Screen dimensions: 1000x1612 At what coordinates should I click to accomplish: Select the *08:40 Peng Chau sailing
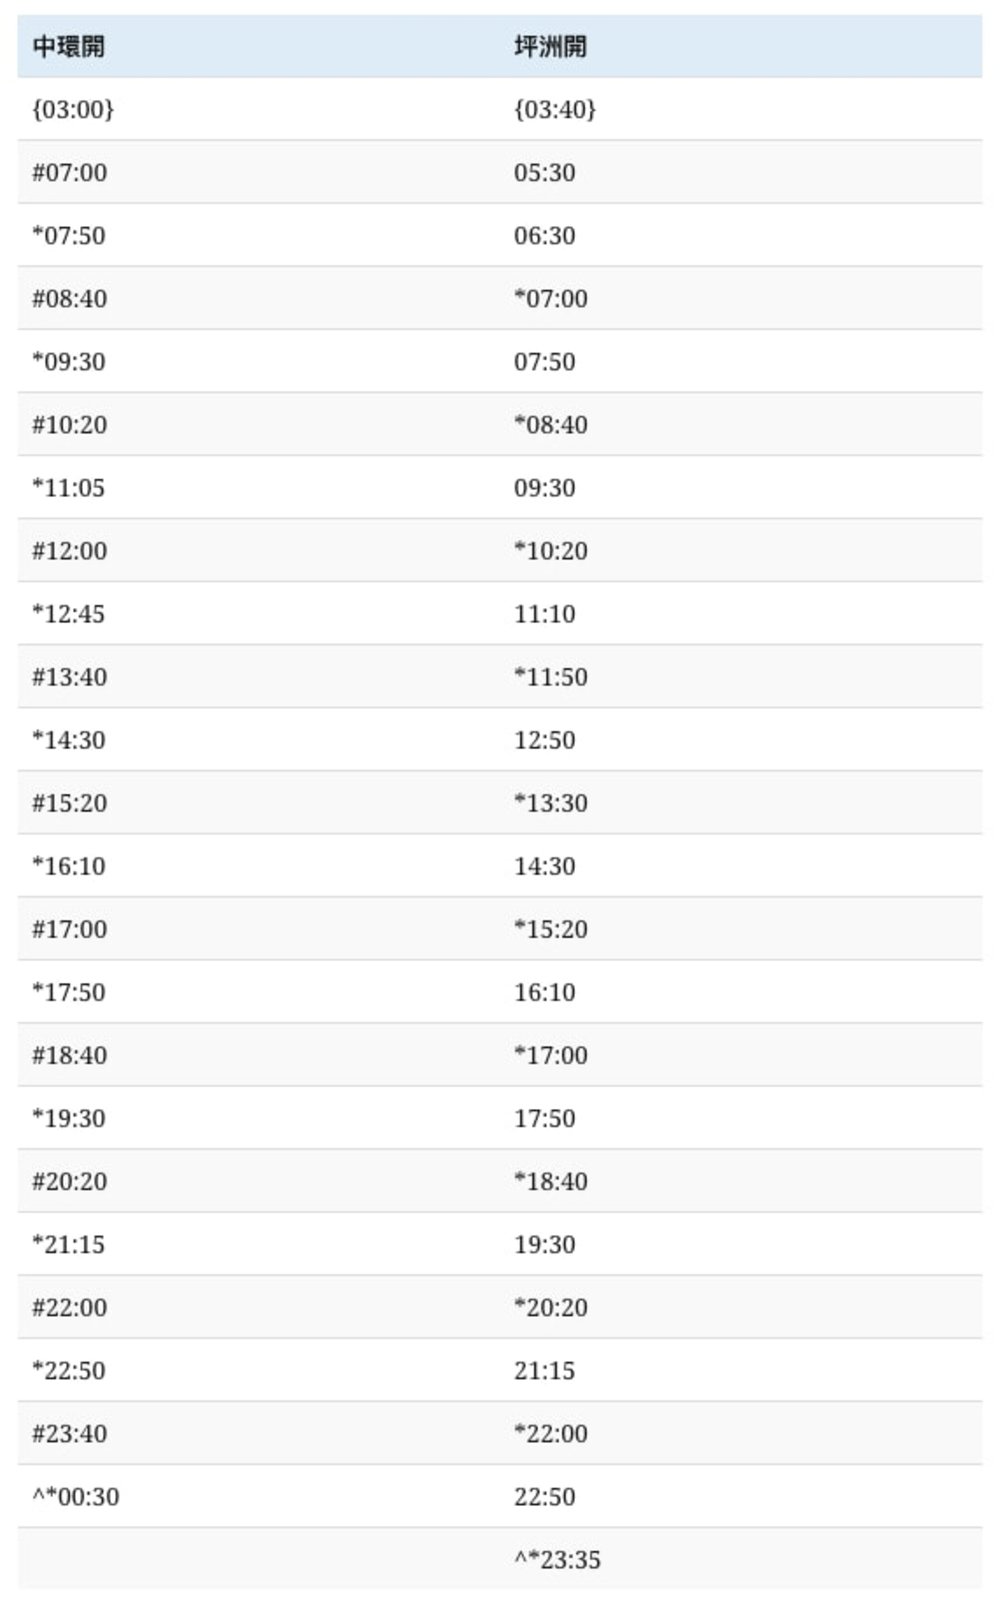click(x=551, y=424)
